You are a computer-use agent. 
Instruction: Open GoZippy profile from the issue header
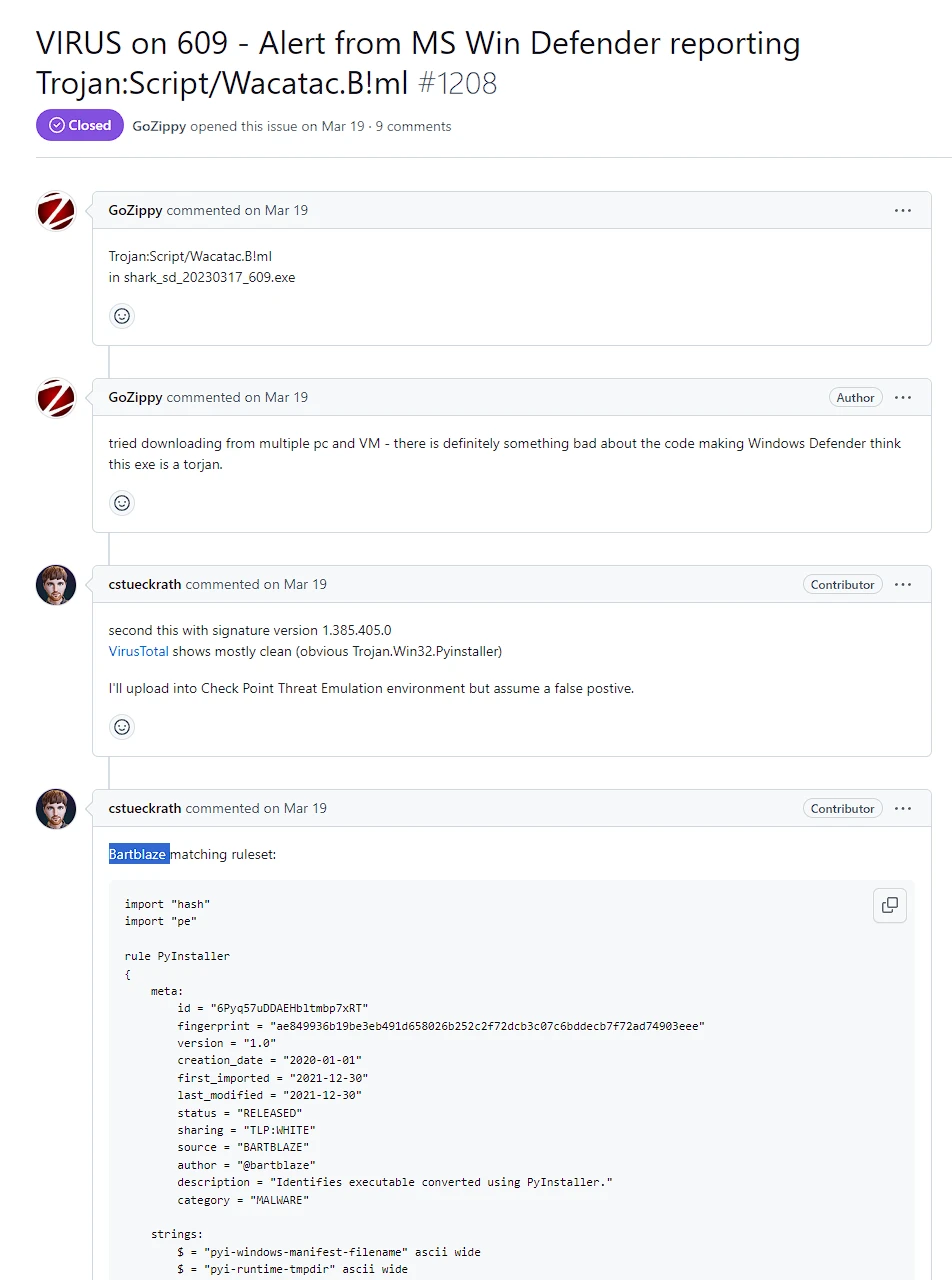point(159,126)
